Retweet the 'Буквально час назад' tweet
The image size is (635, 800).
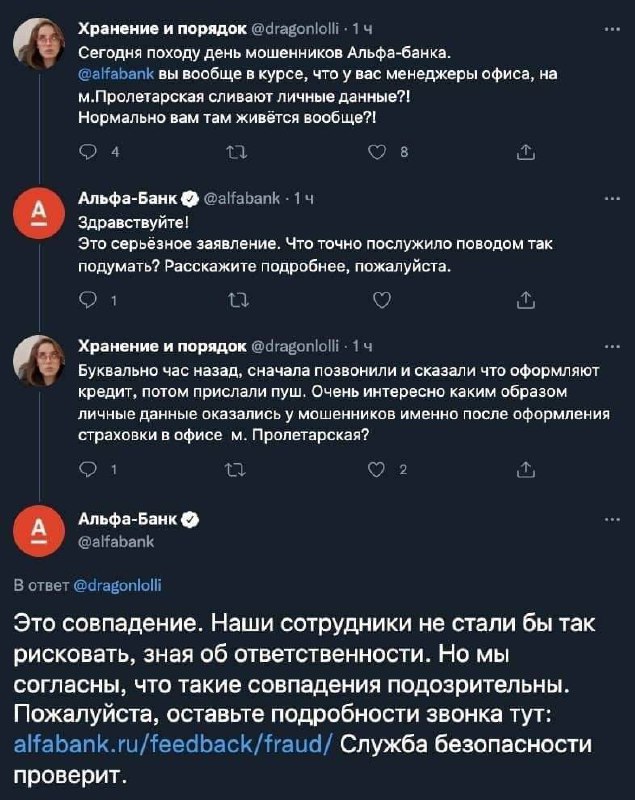click(x=236, y=469)
